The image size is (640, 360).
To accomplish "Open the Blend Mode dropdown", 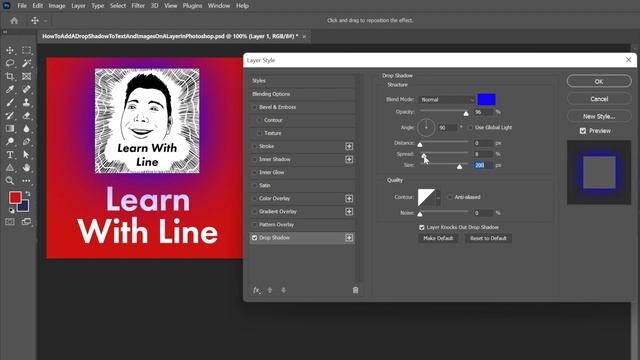I will pos(447,100).
